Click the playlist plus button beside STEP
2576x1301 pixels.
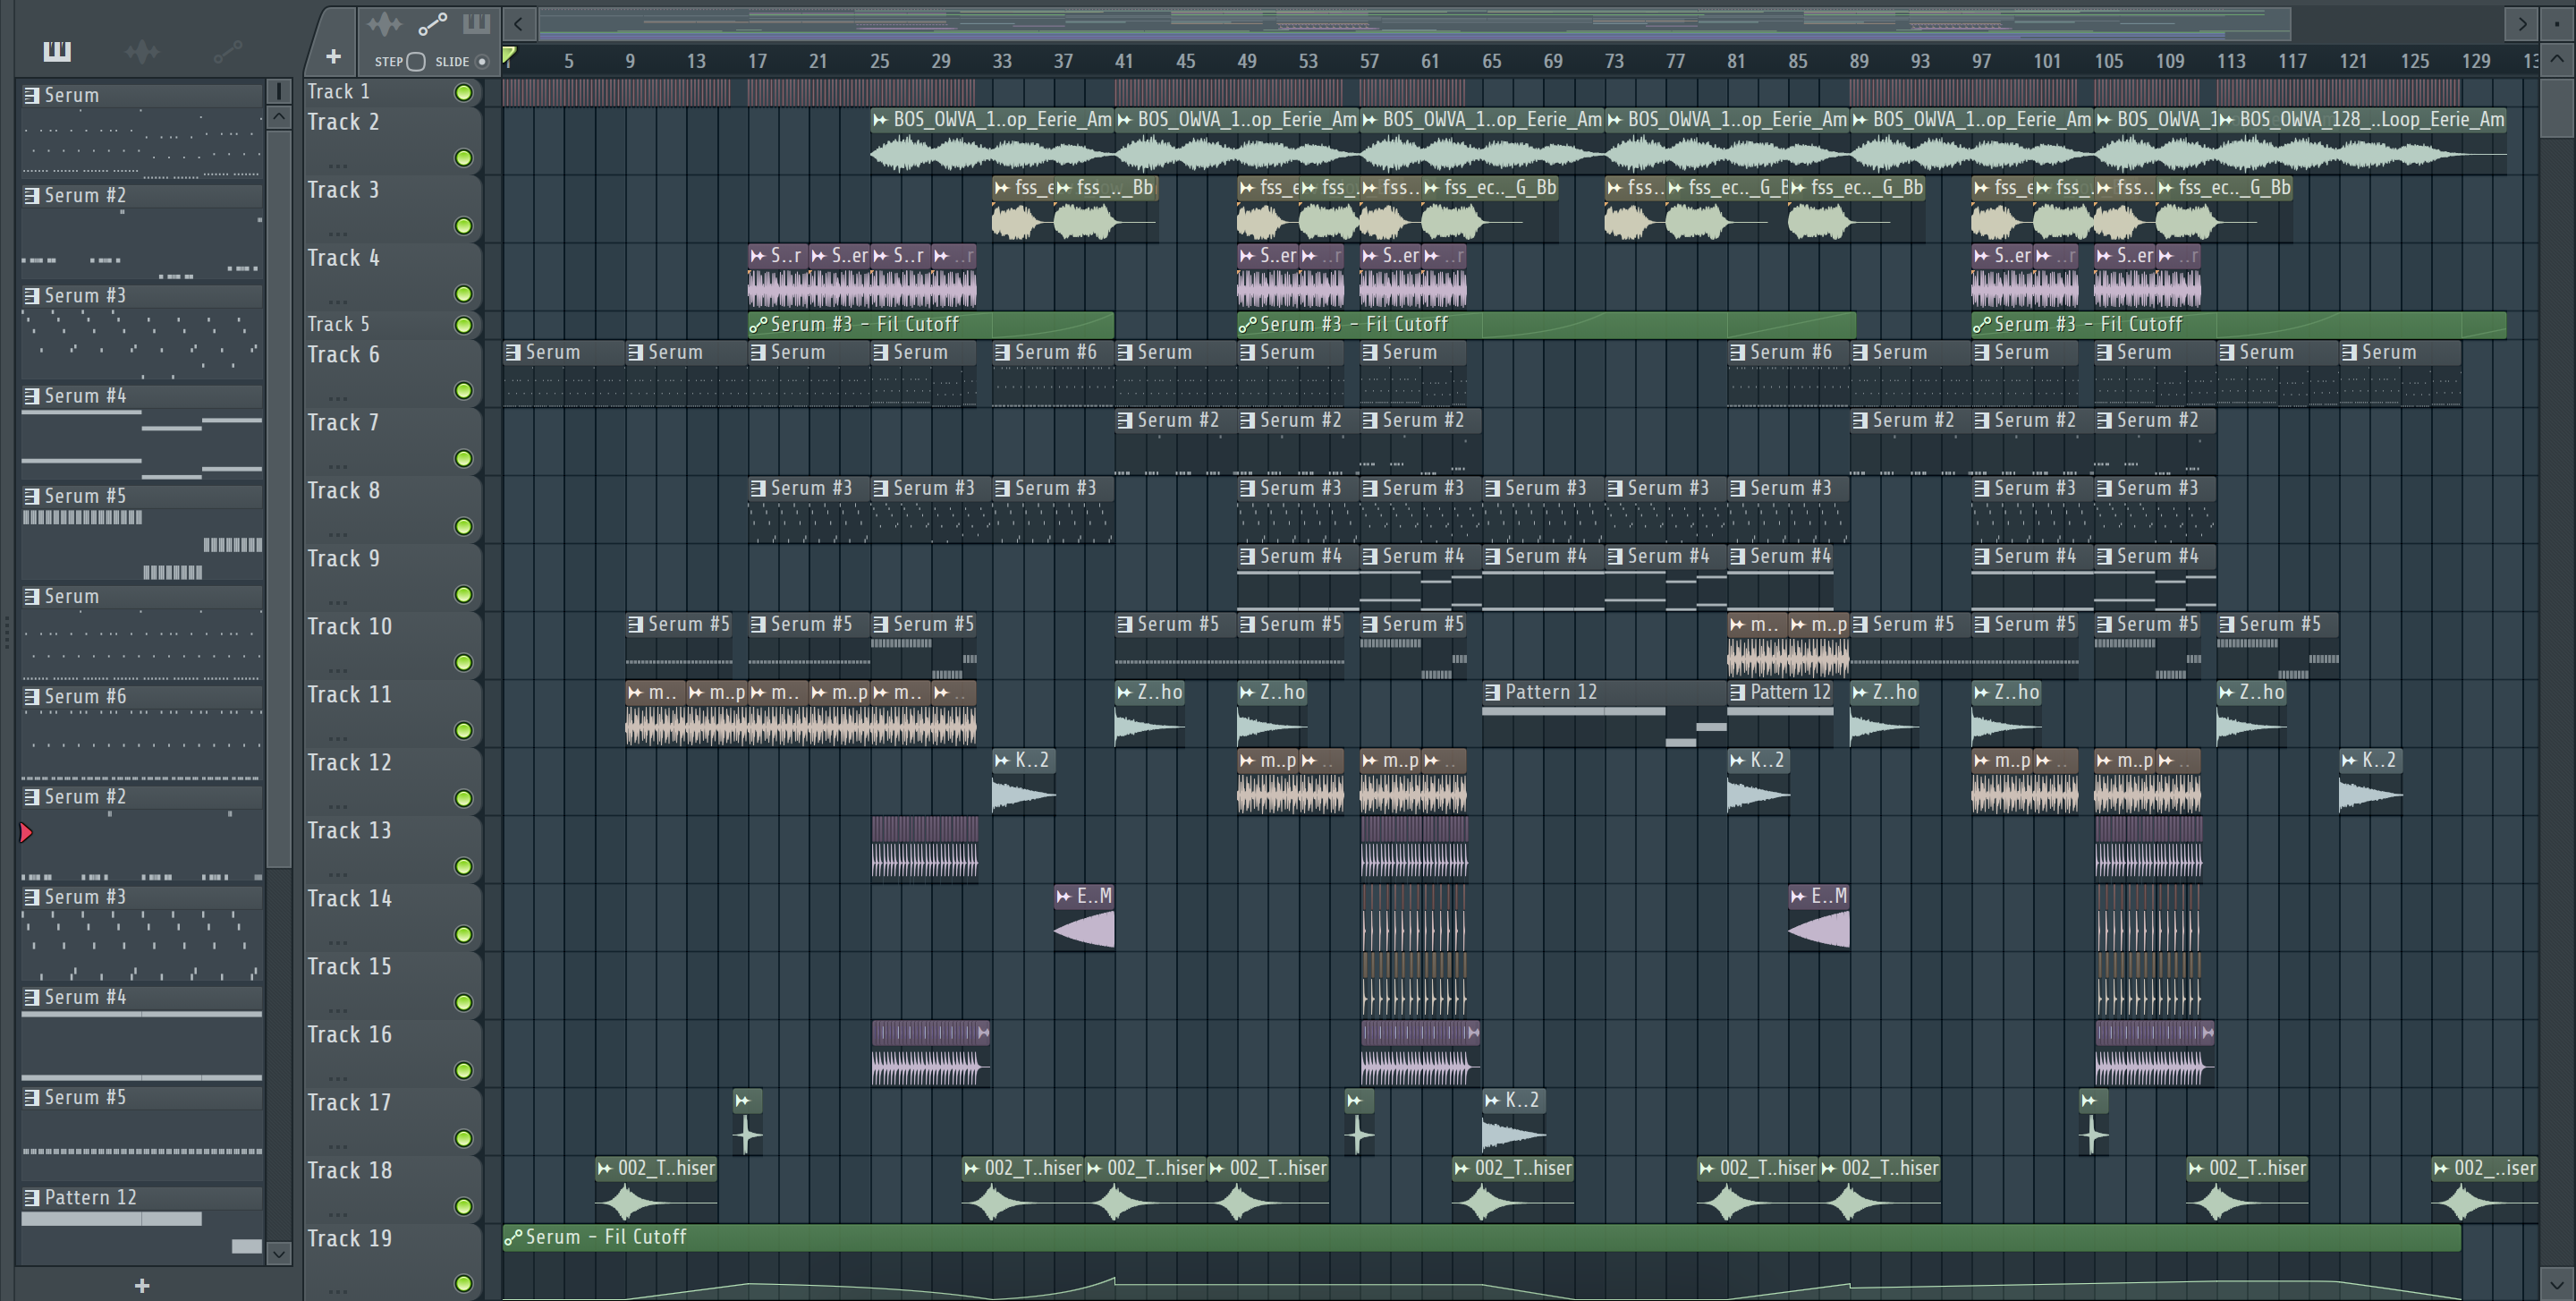pyautogui.click(x=333, y=57)
